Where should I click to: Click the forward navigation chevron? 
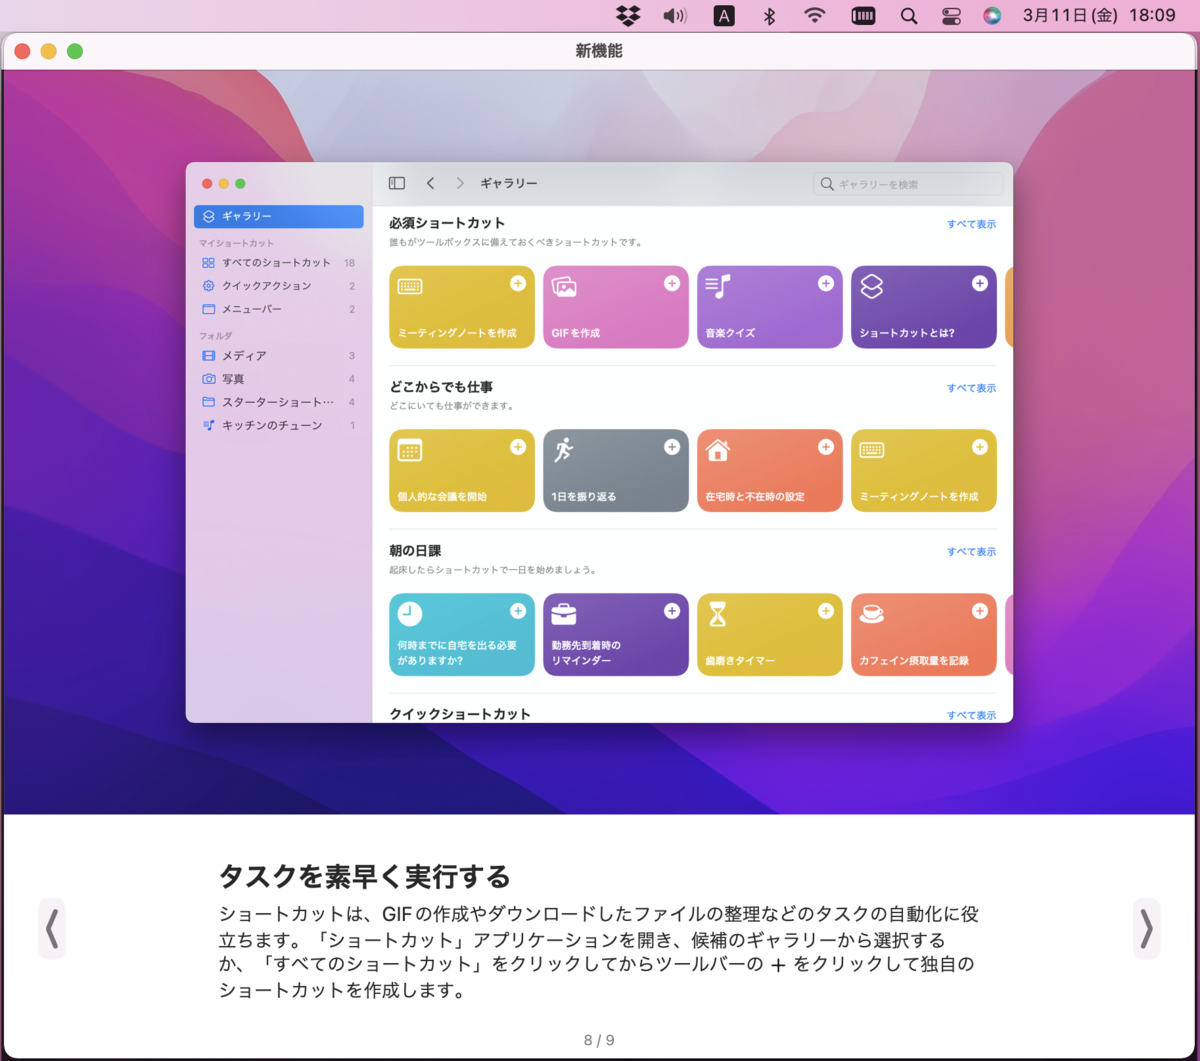[460, 183]
